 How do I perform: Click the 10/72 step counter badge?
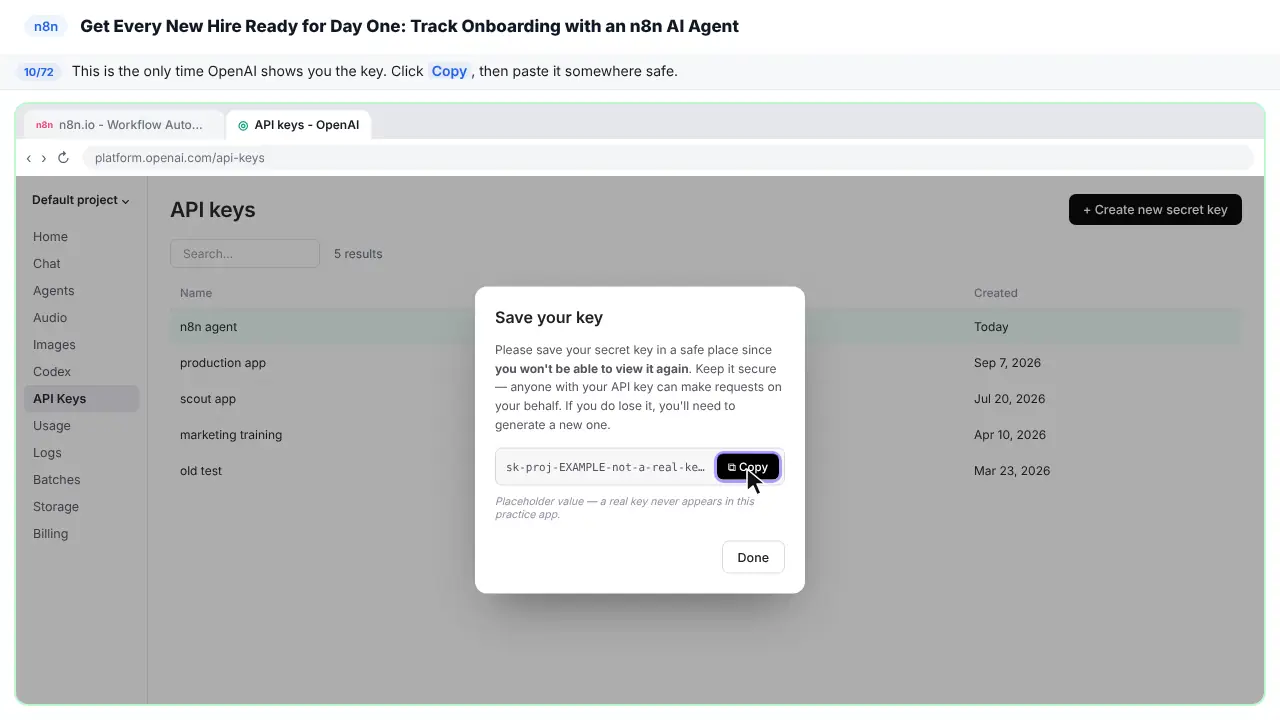tap(39, 72)
